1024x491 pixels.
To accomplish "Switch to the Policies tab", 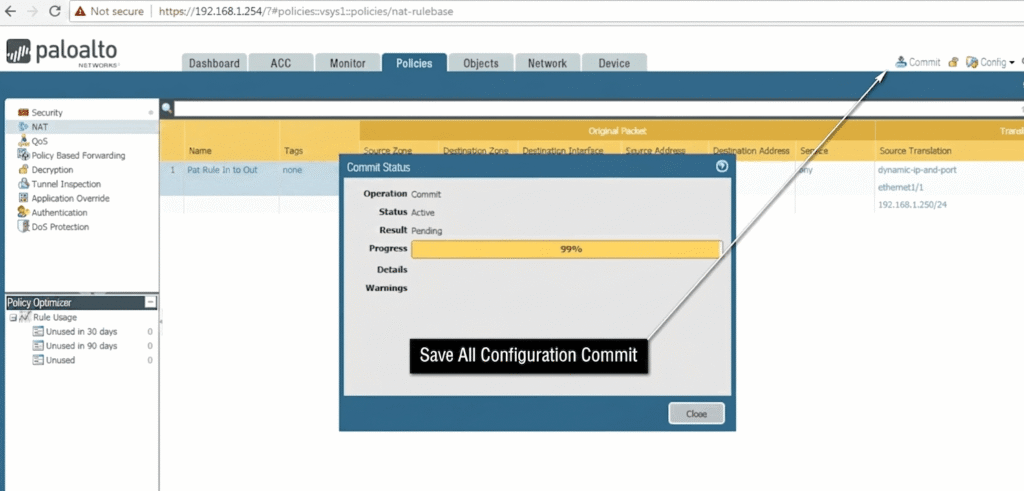I will pyautogui.click(x=414, y=63).
